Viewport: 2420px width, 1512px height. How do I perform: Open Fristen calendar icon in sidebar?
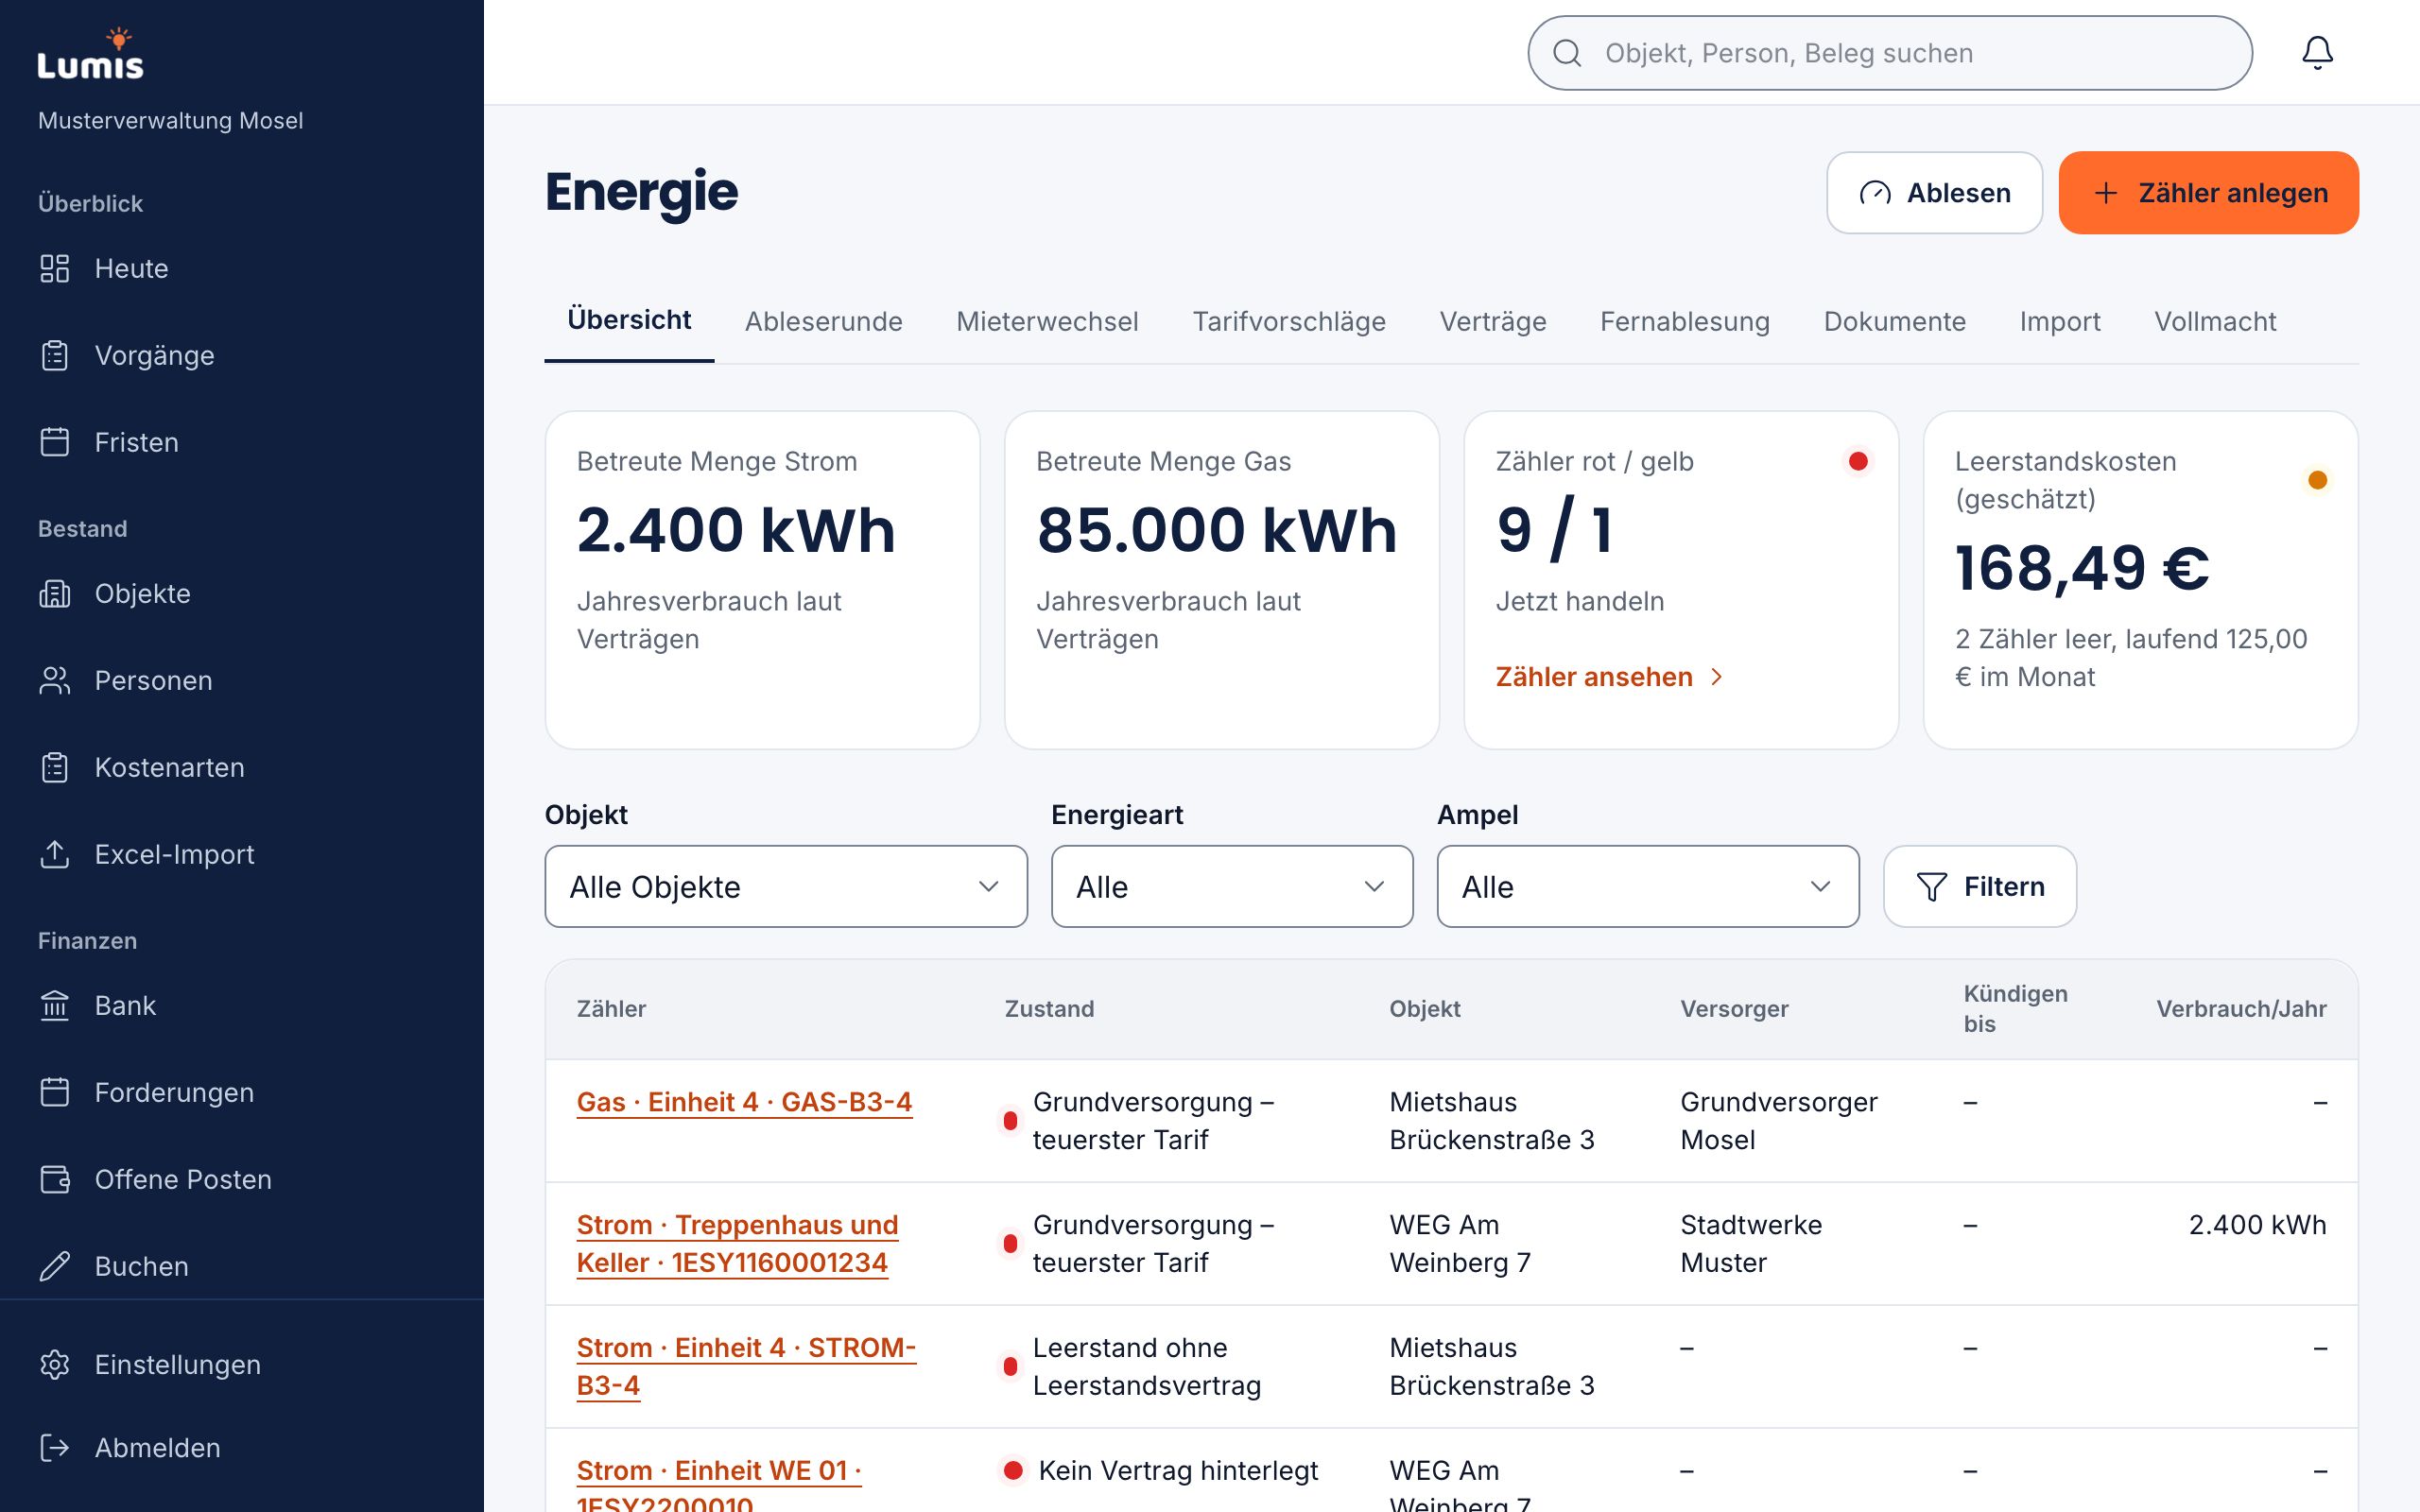[54, 442]
